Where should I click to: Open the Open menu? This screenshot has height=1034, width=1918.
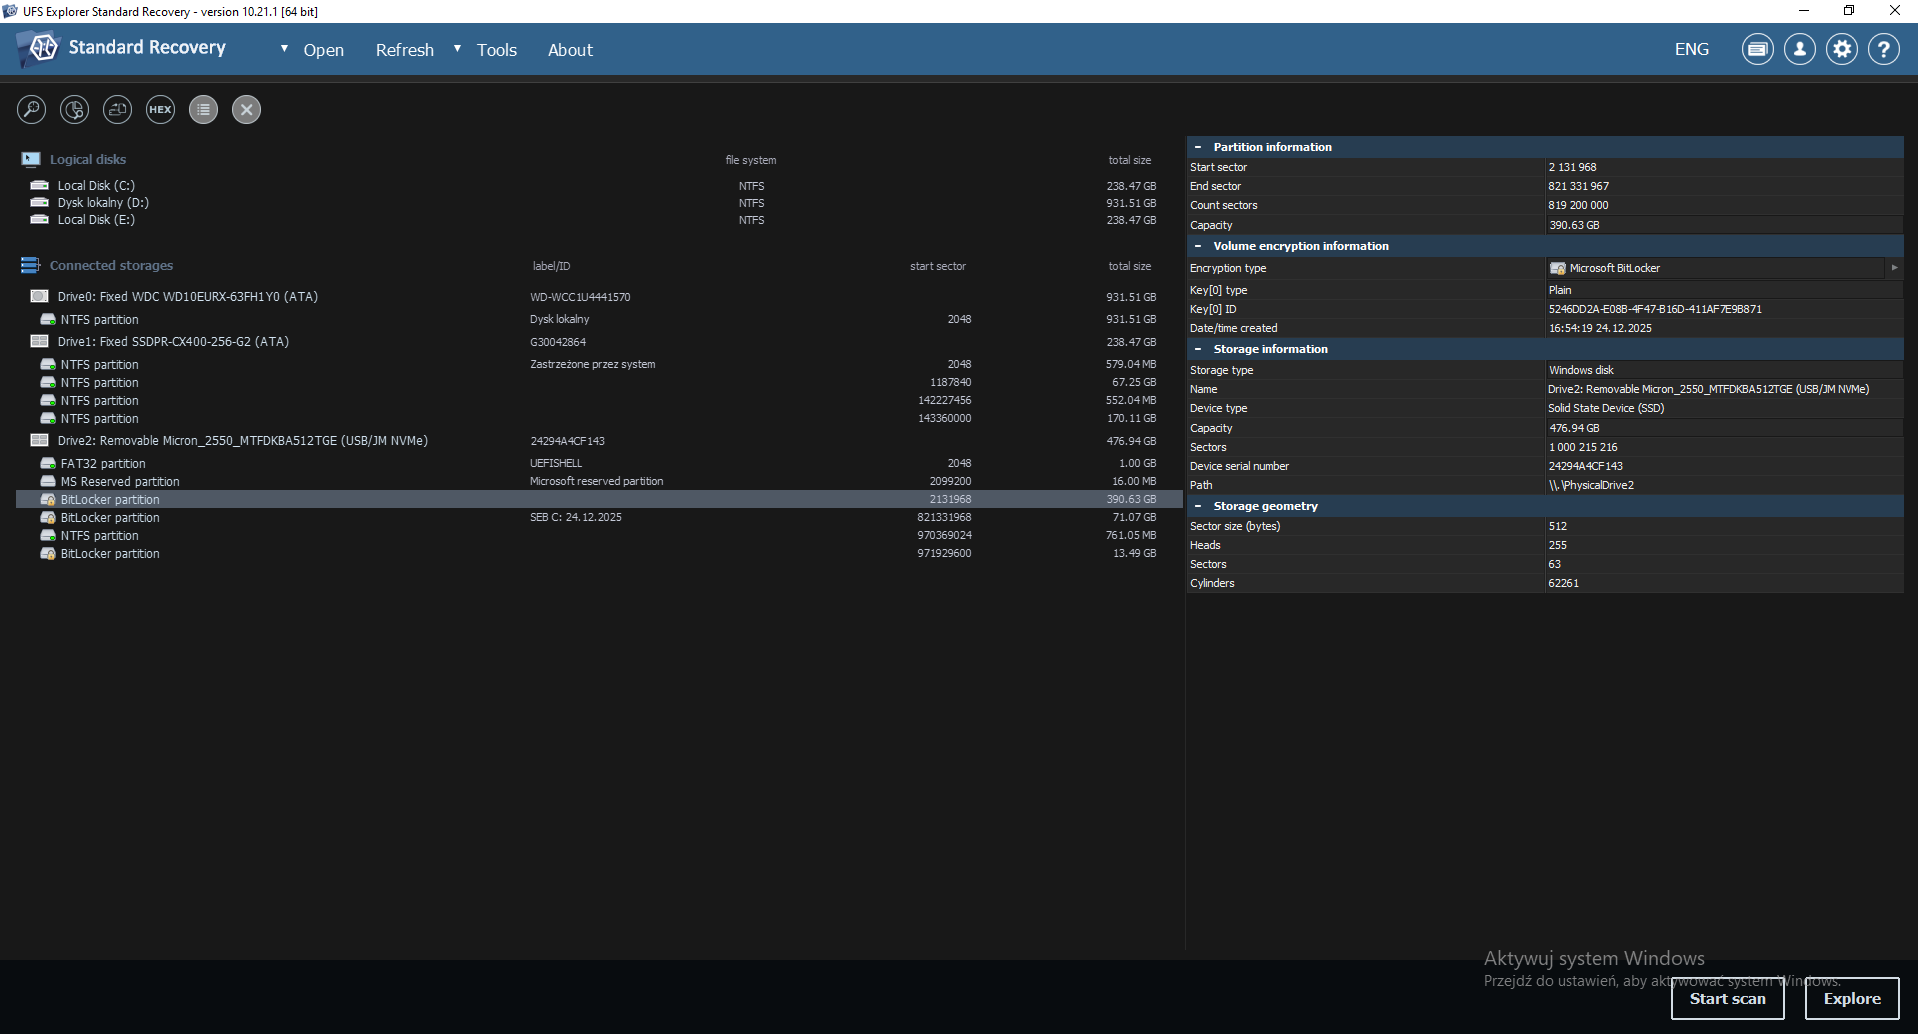tap(324, 50)
